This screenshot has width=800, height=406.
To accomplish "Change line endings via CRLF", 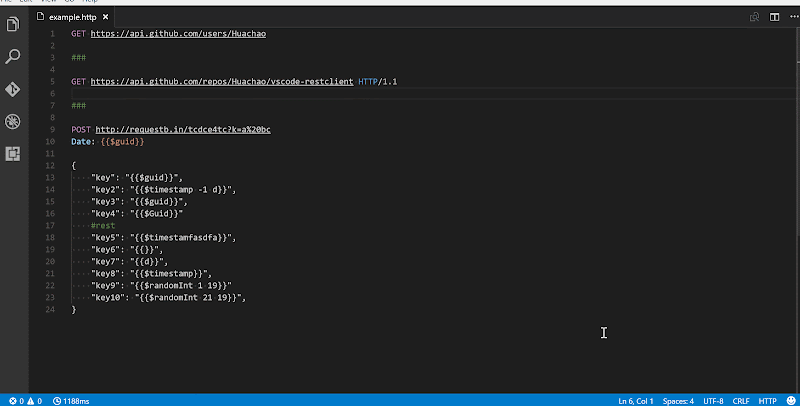I will point(741,401).
